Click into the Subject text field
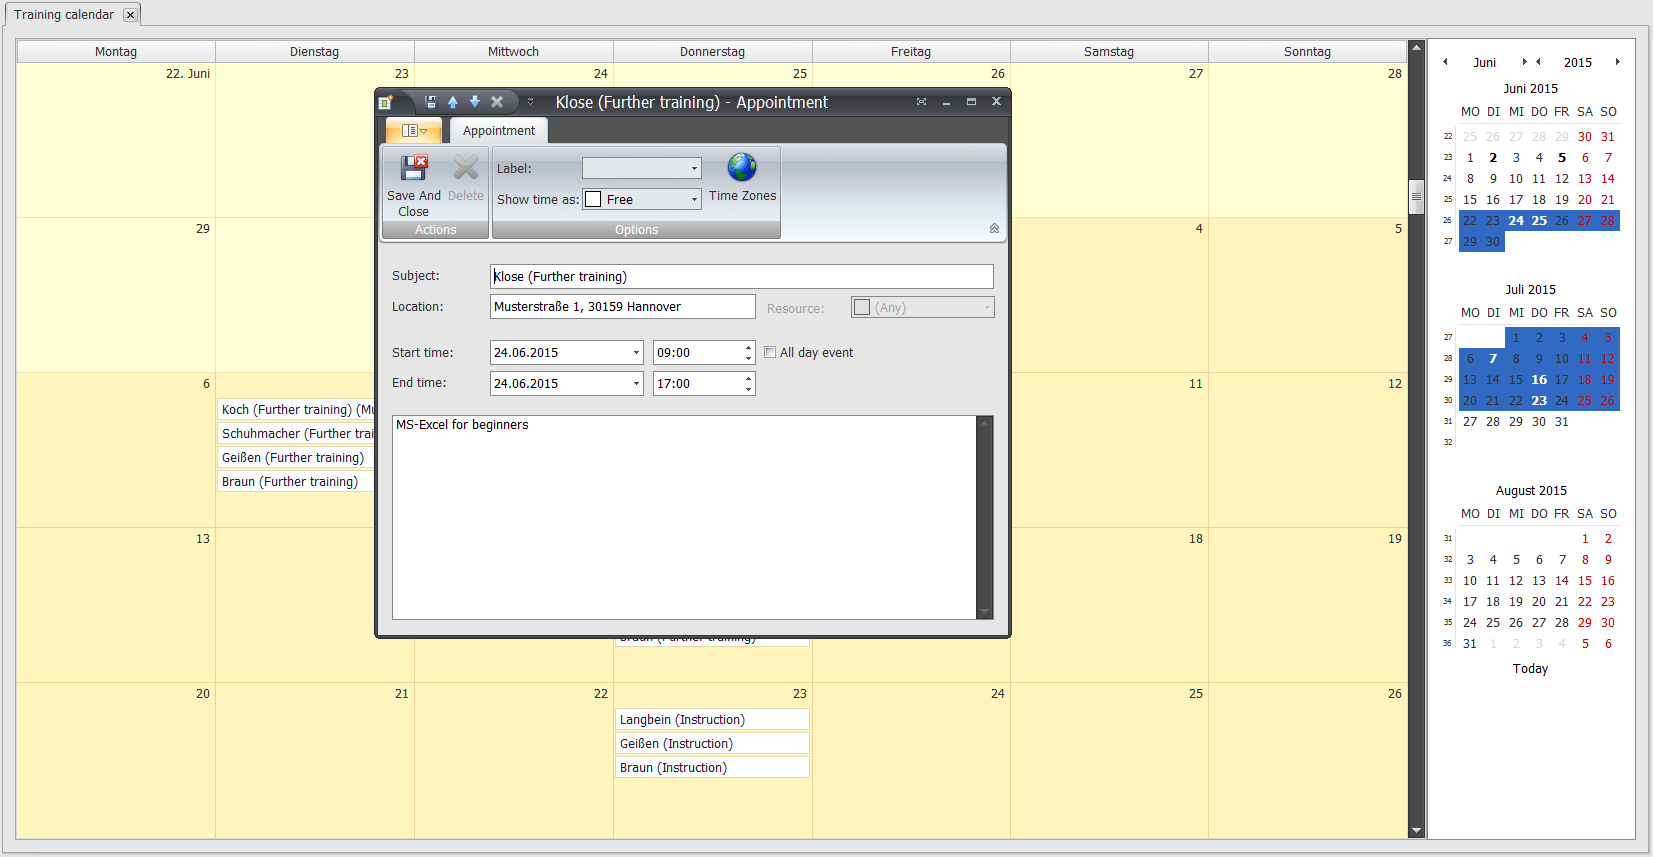 [741, 277]
